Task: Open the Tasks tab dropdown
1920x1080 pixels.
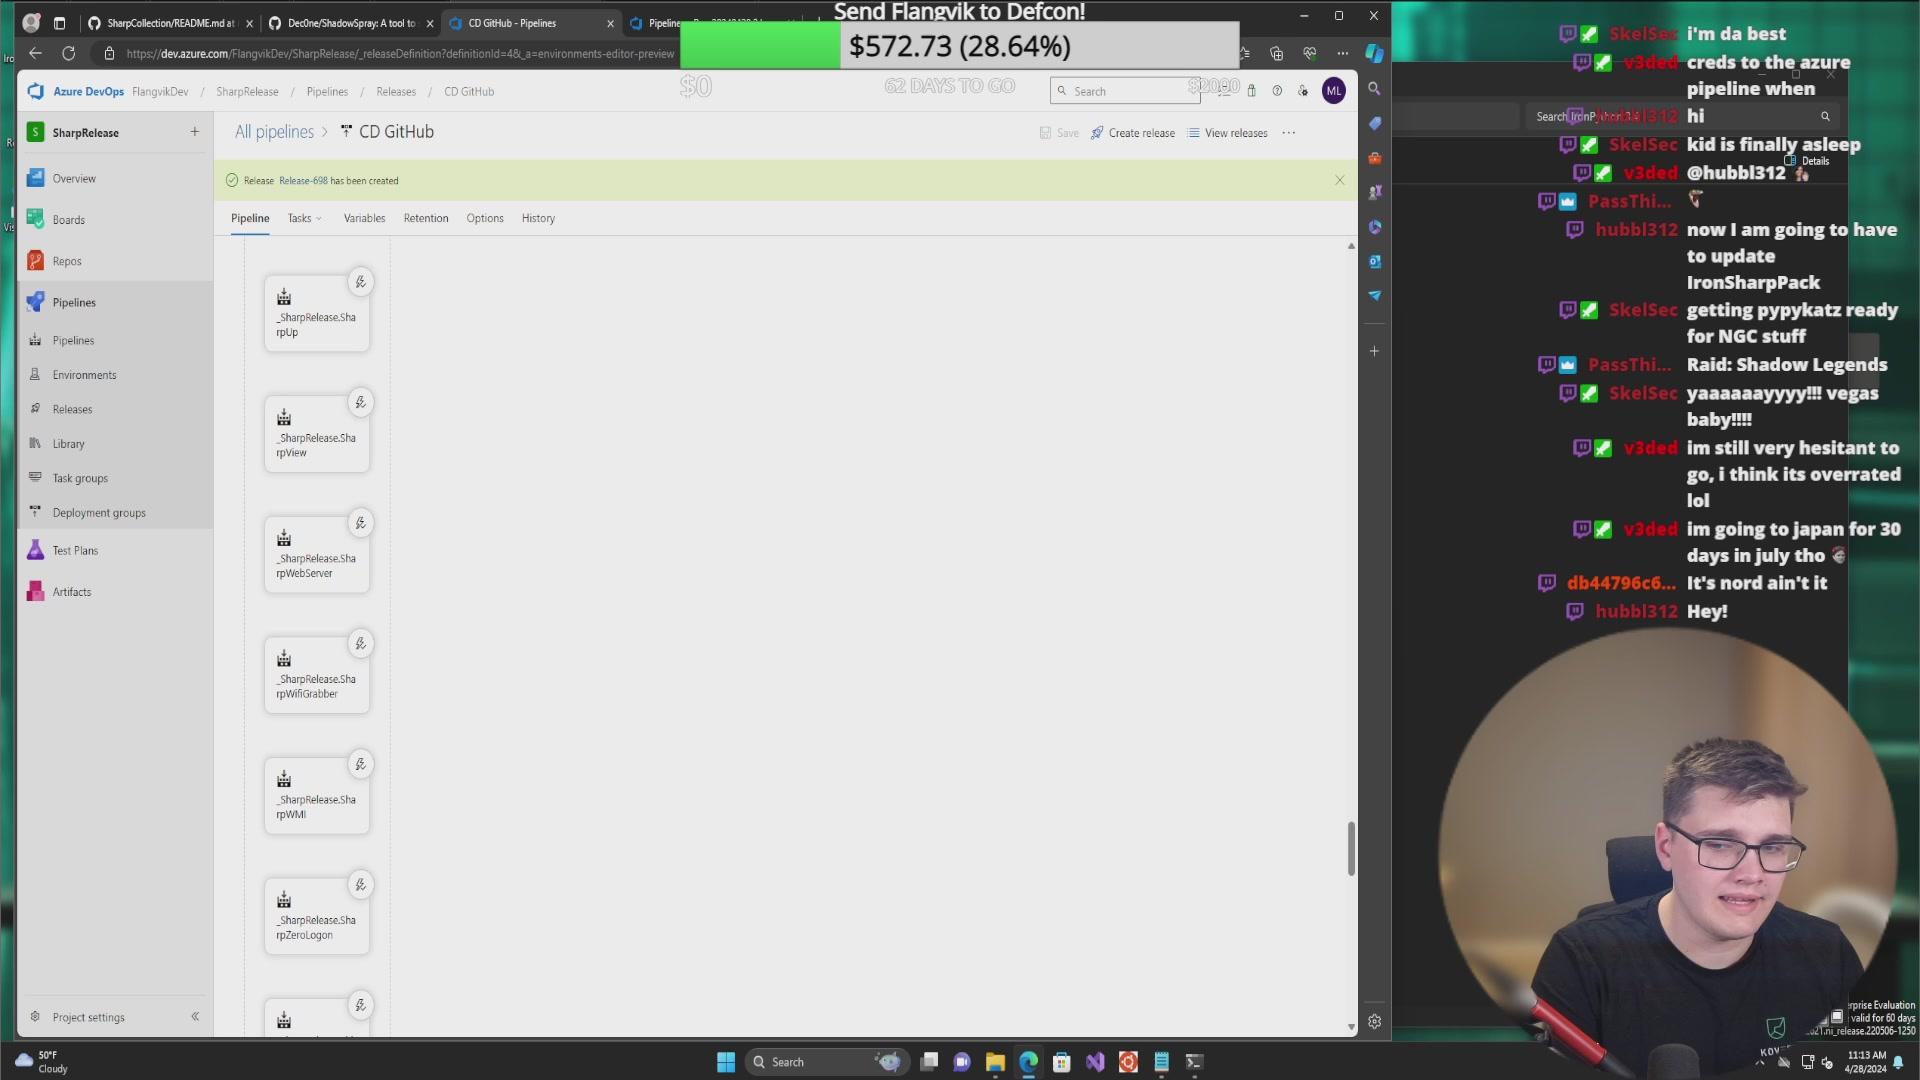Action: (304, 218)
